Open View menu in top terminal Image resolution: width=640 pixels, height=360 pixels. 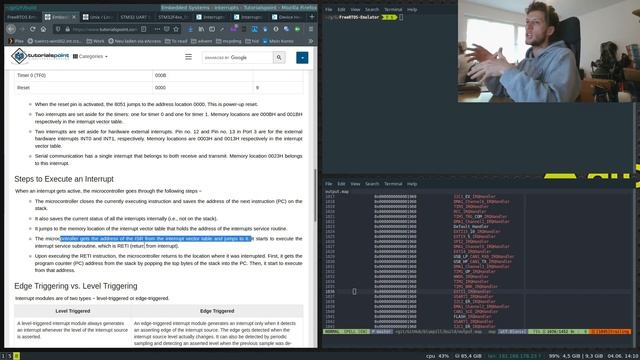[x=356, y=9]
